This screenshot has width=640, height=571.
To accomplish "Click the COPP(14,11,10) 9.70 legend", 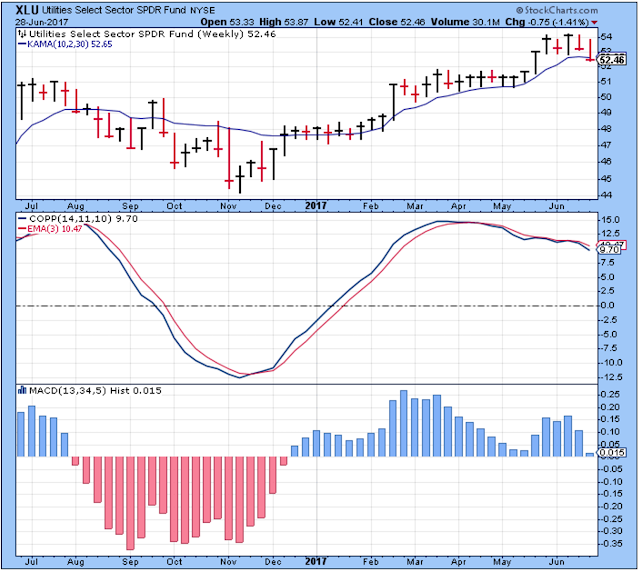I will (78, 219).
